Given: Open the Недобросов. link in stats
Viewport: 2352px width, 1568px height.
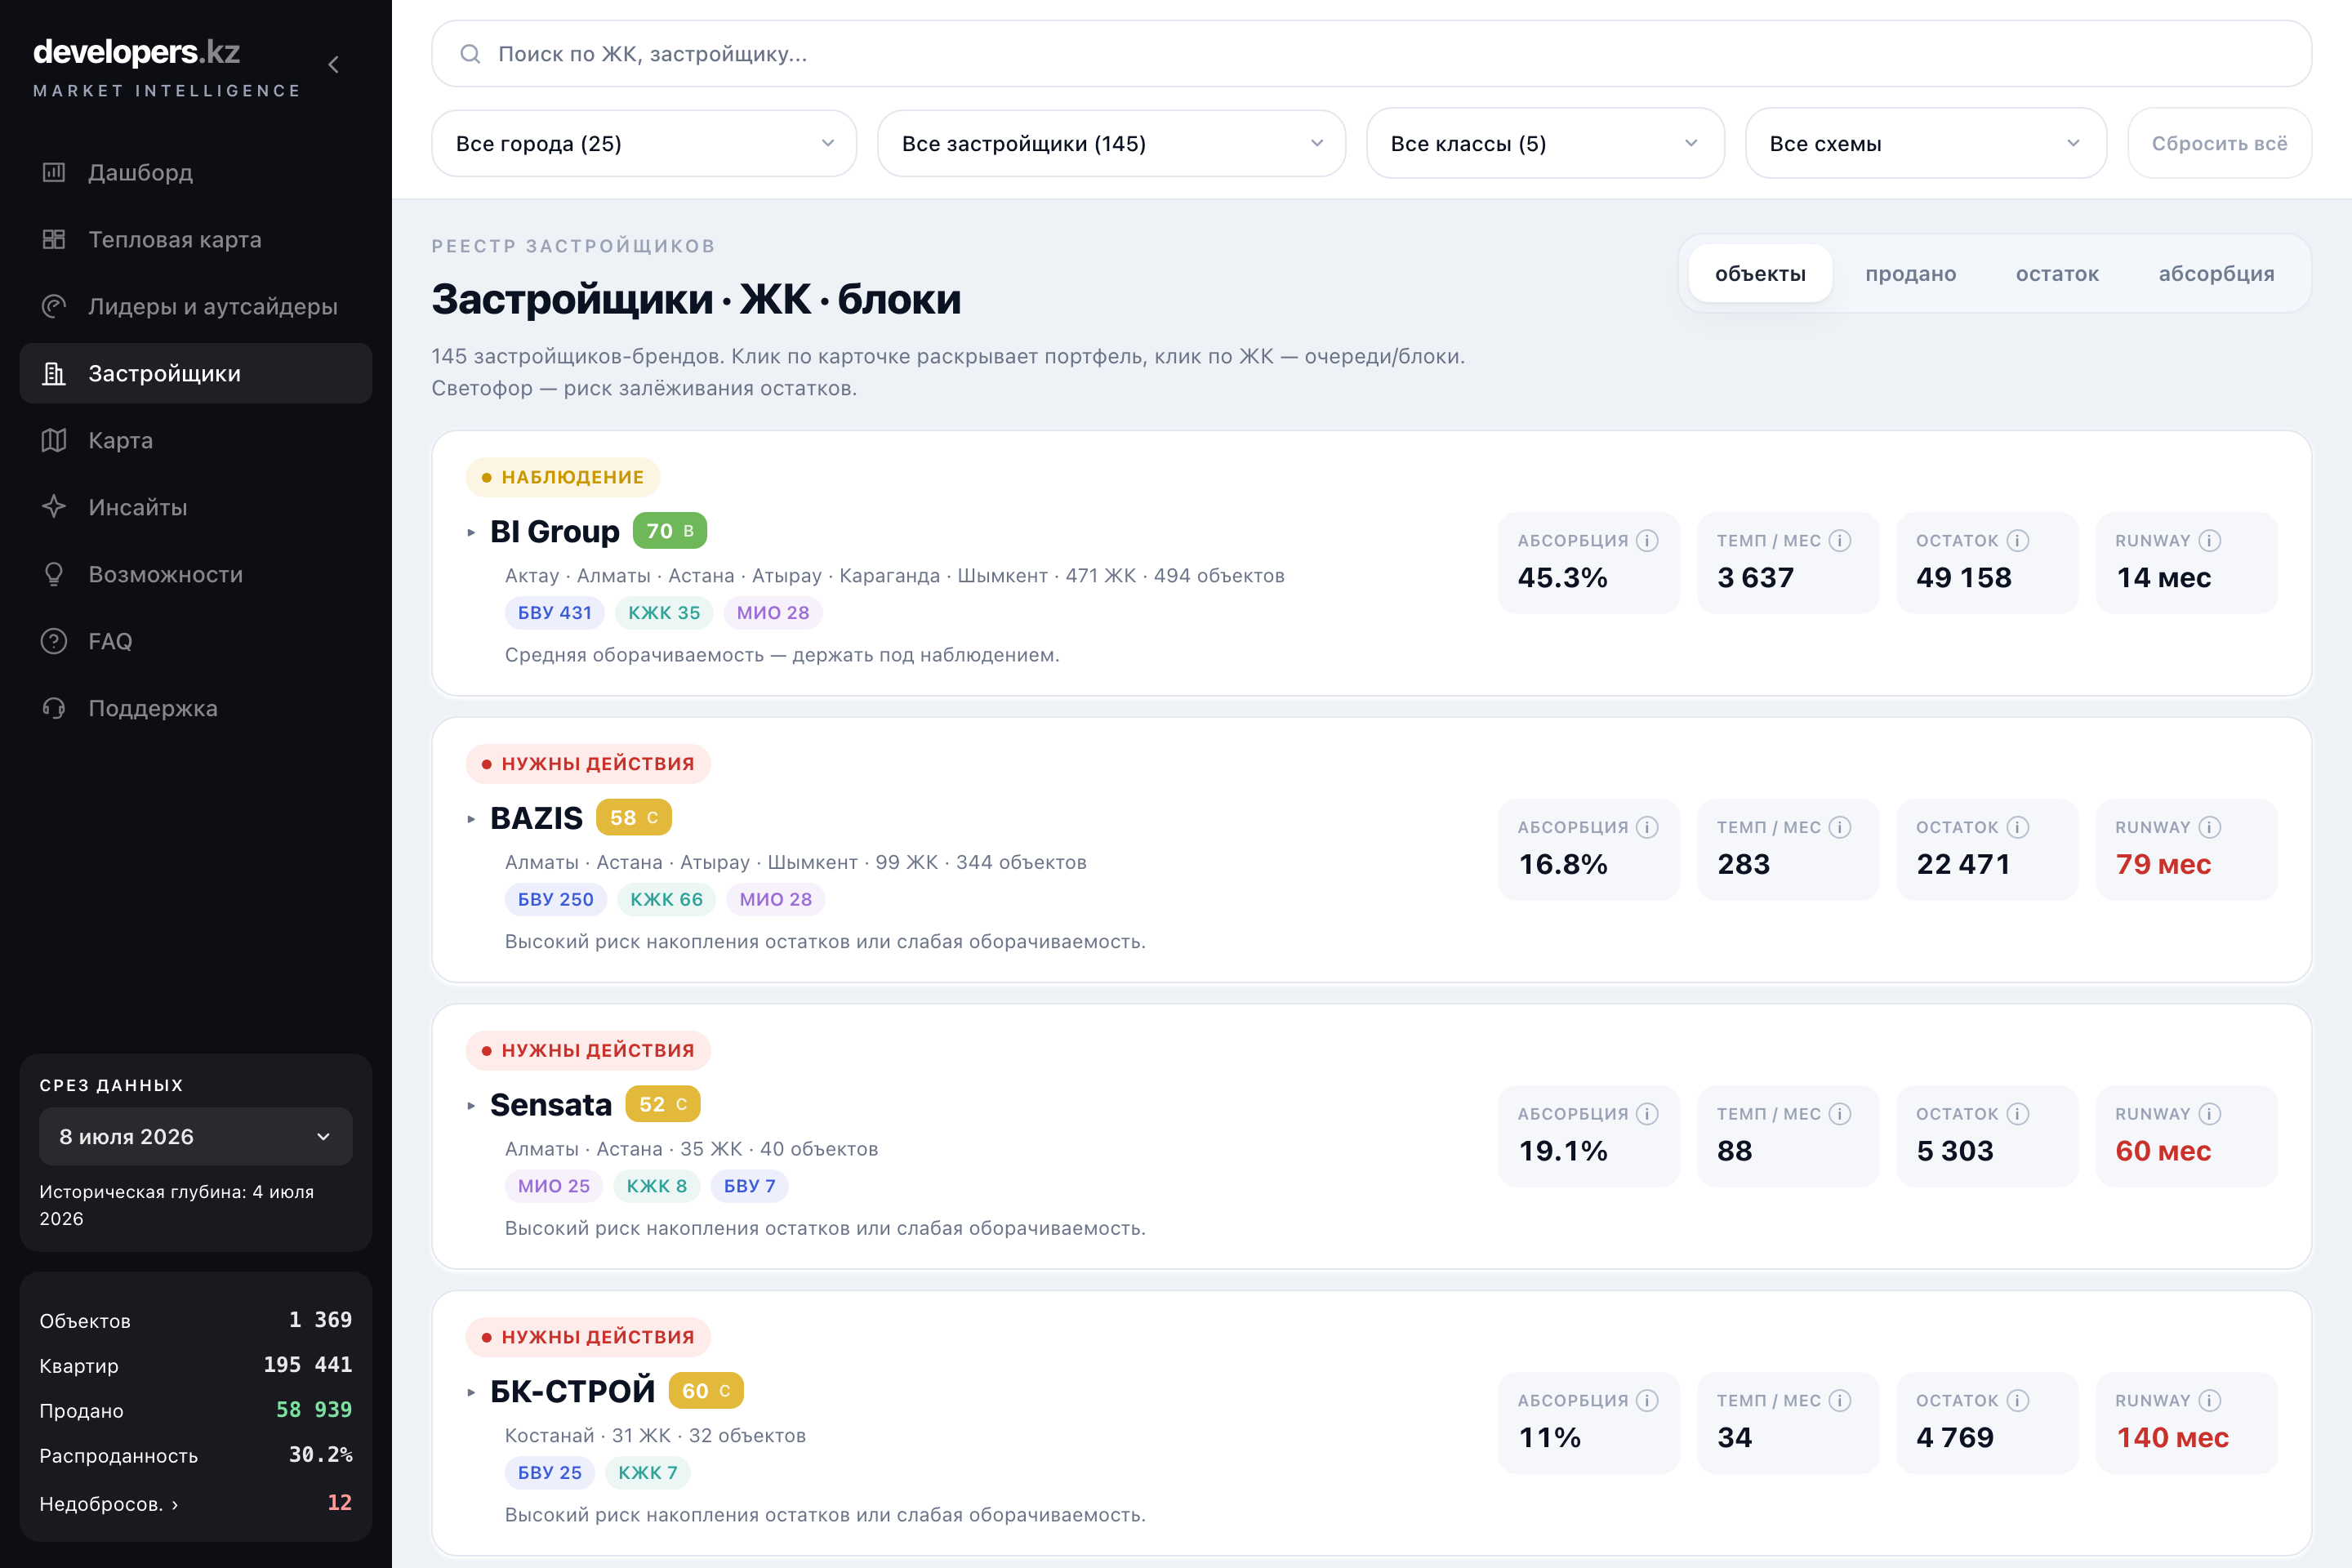Looking at the screenshot, I should (109, 1504).
